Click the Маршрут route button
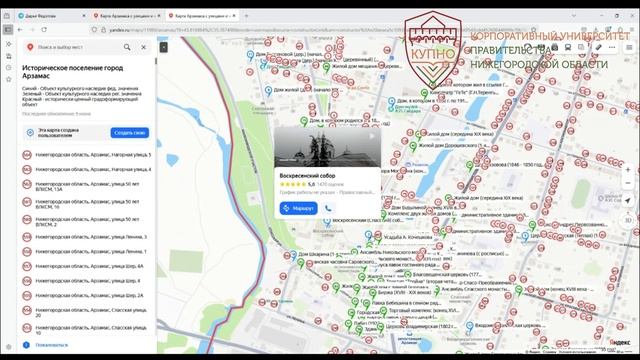 (x=298, y=209)
